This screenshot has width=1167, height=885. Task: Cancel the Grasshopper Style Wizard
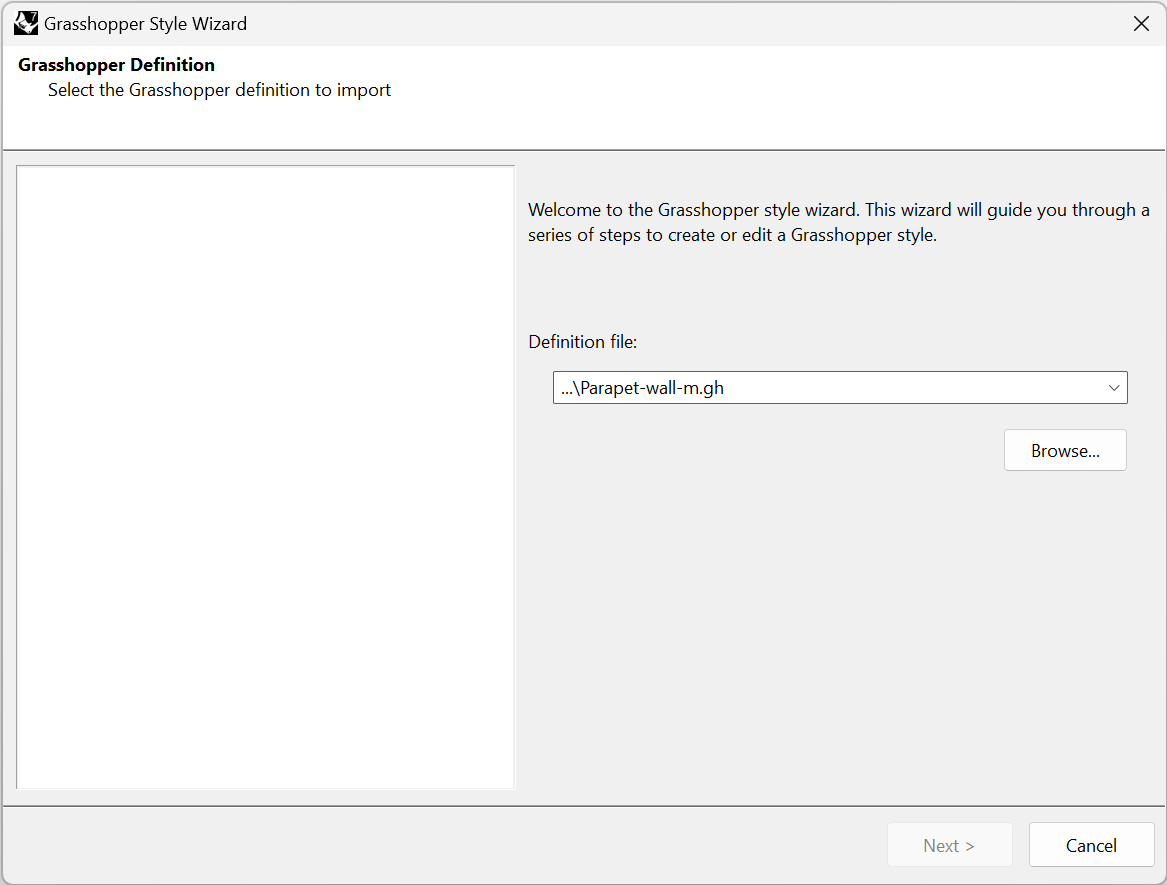(x=1091, y=845)
